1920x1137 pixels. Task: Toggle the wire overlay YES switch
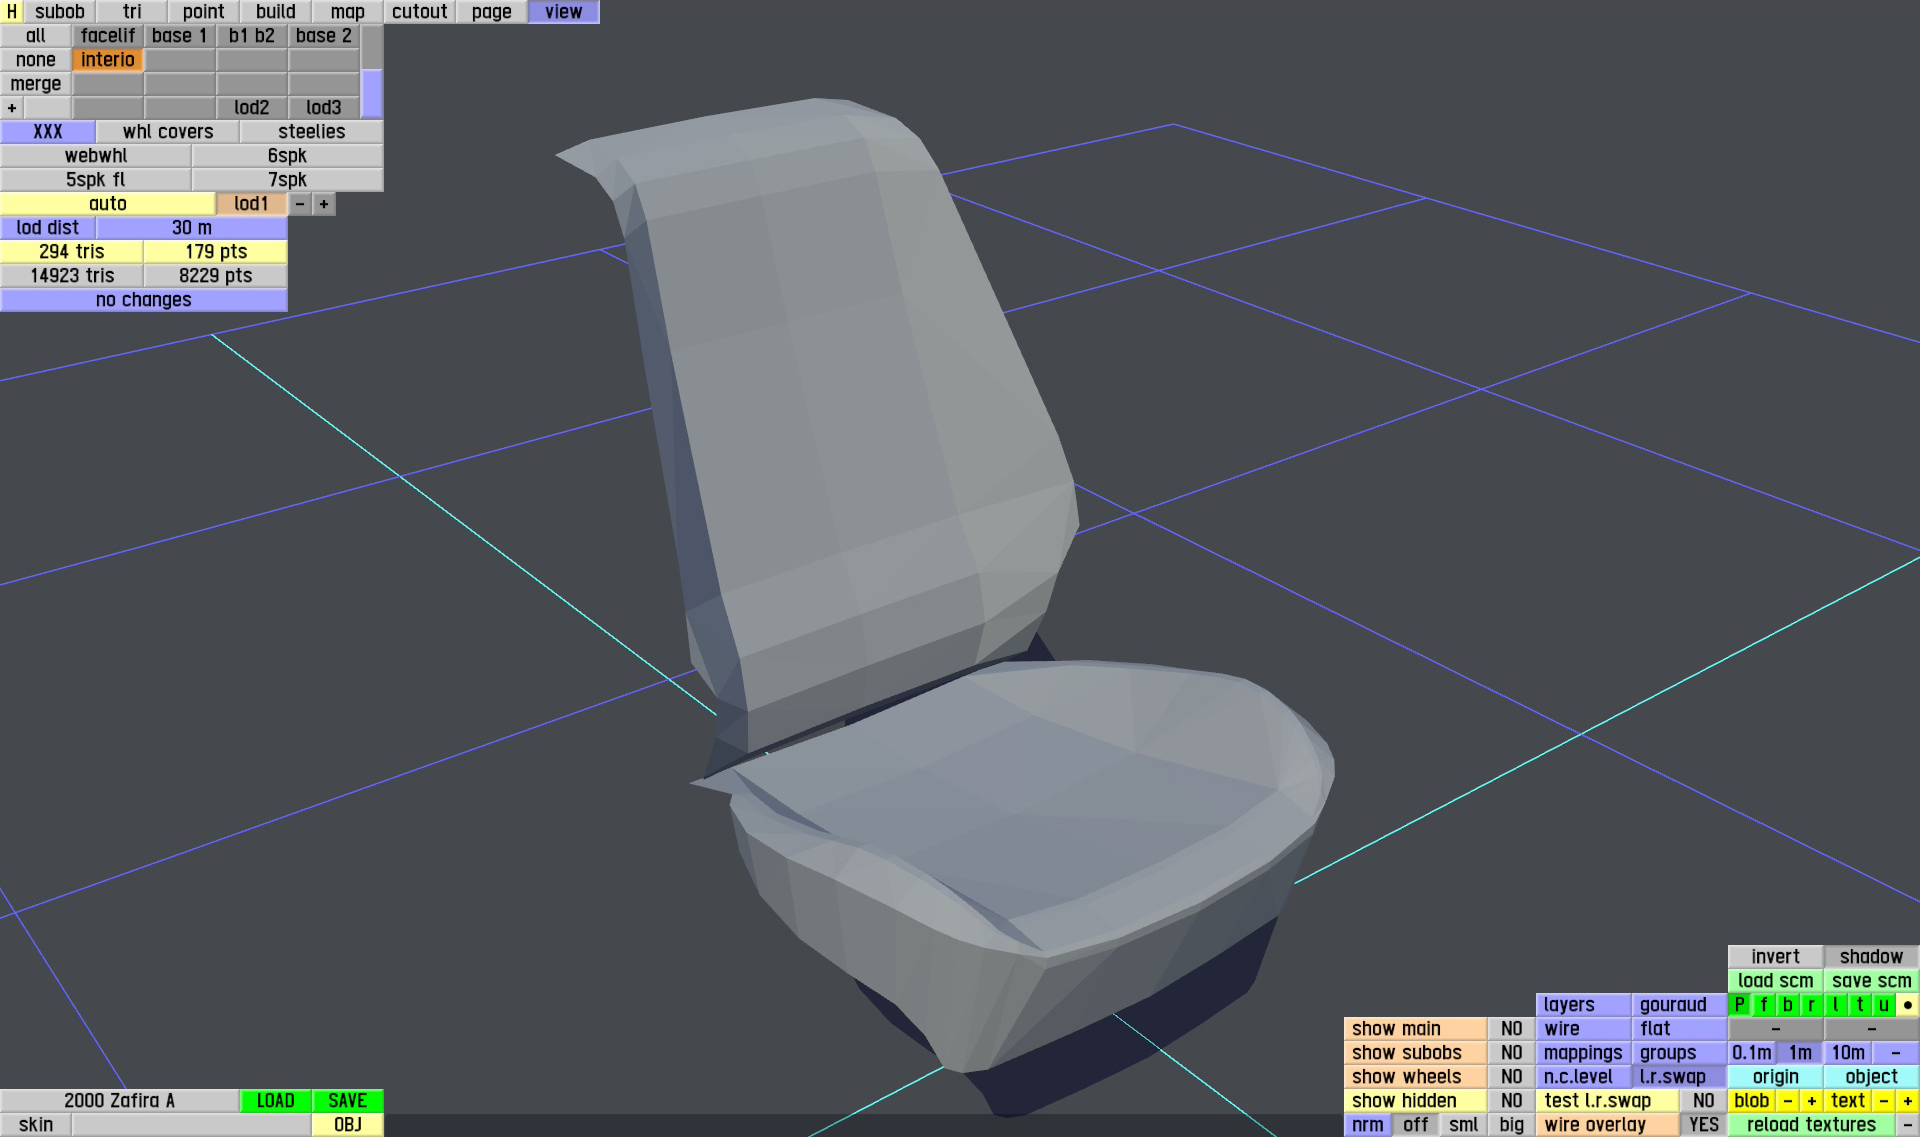(1703, 1125)
